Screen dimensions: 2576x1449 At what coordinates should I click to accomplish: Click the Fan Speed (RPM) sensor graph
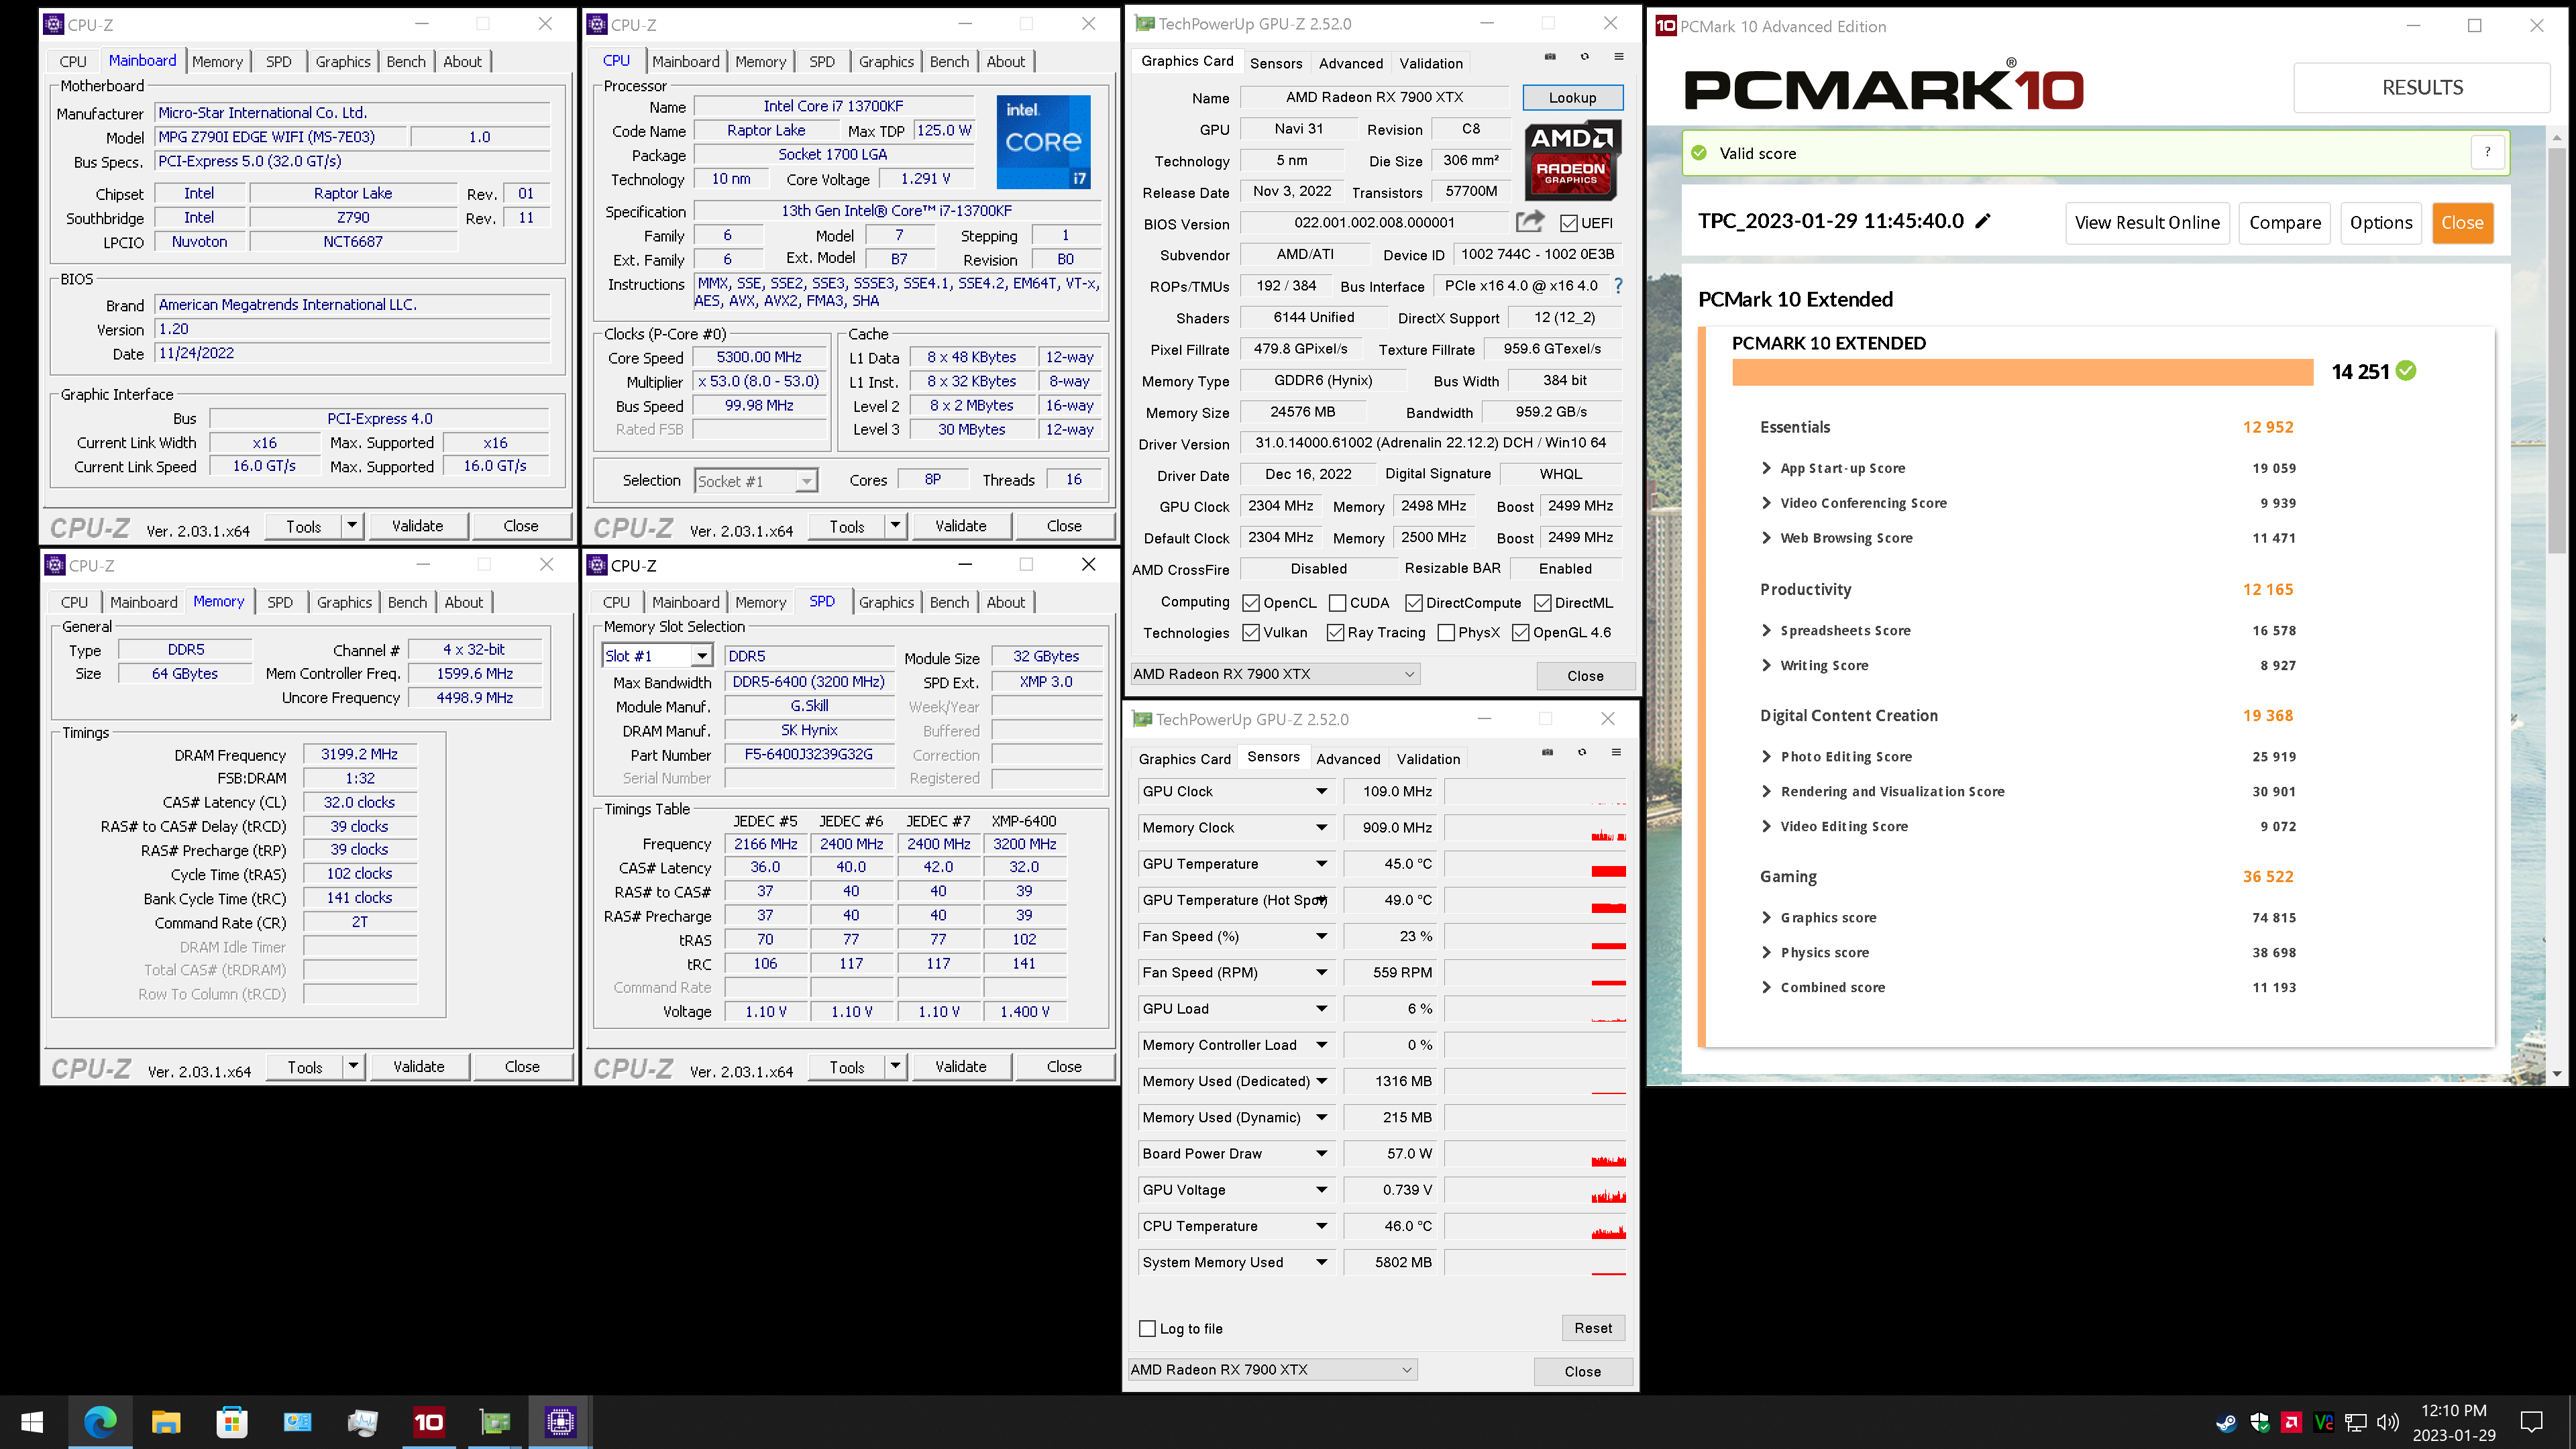click(1535, 972)
